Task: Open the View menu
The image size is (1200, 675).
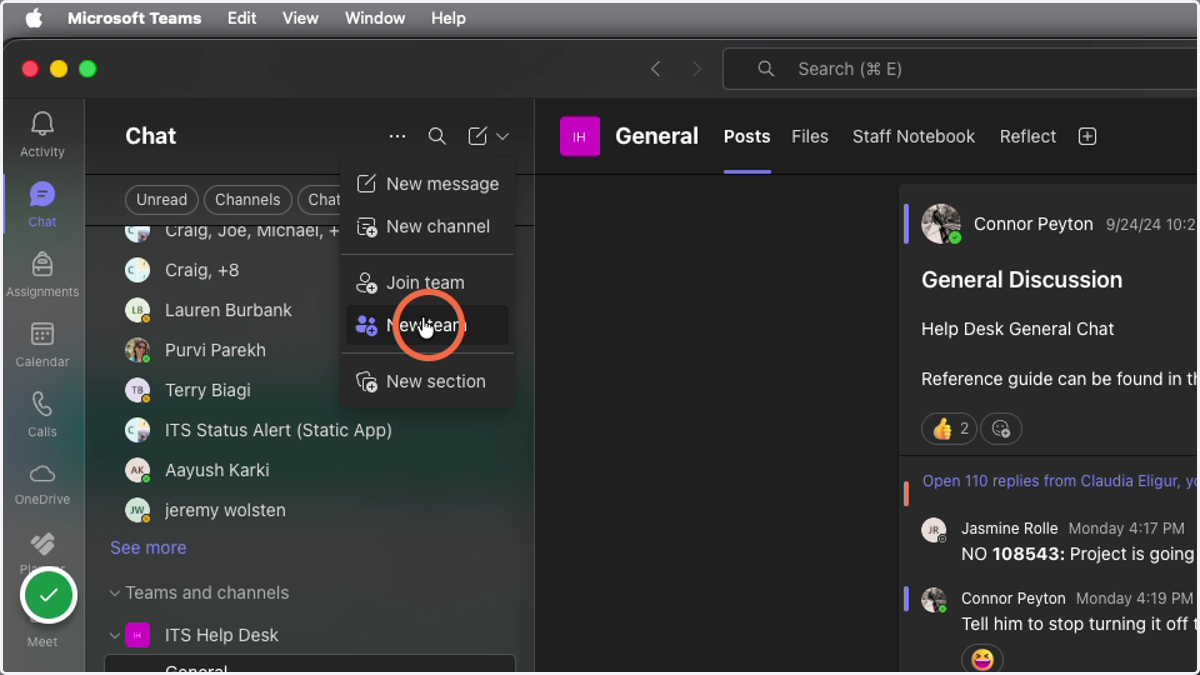Action: click(x=300, y=18)
